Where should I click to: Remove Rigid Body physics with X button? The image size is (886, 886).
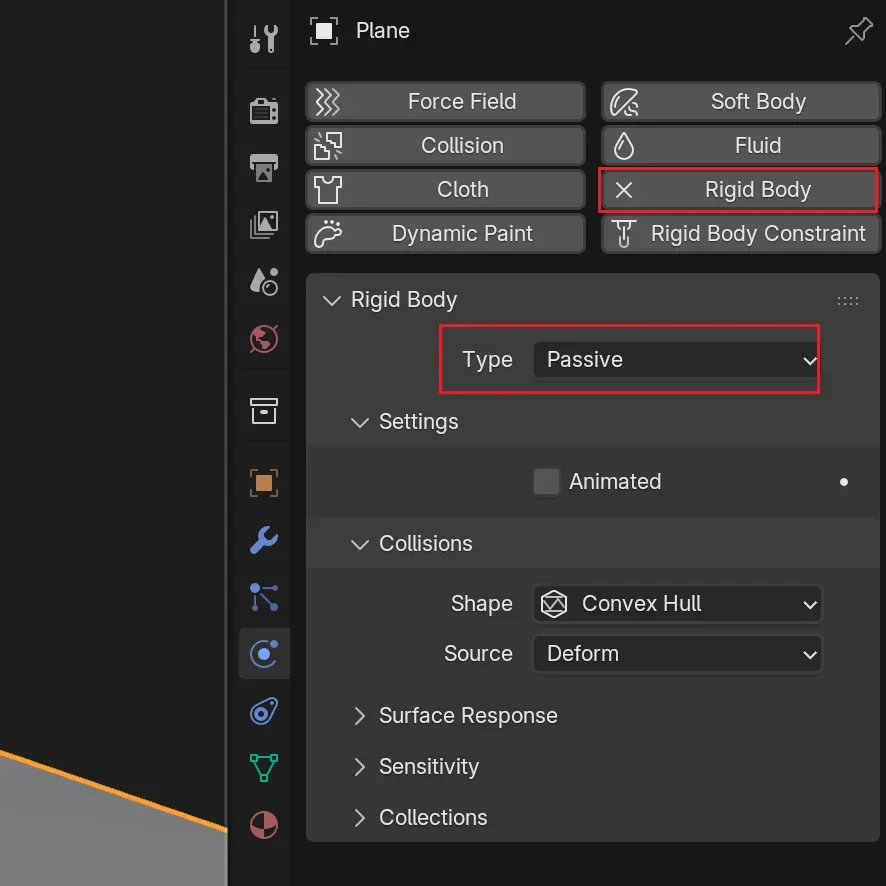tap(624, 190)
